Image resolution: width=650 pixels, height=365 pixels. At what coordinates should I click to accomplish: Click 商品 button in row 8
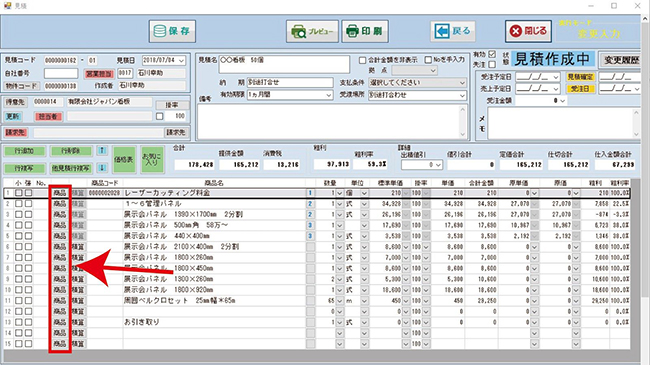(x=60, y=268)
